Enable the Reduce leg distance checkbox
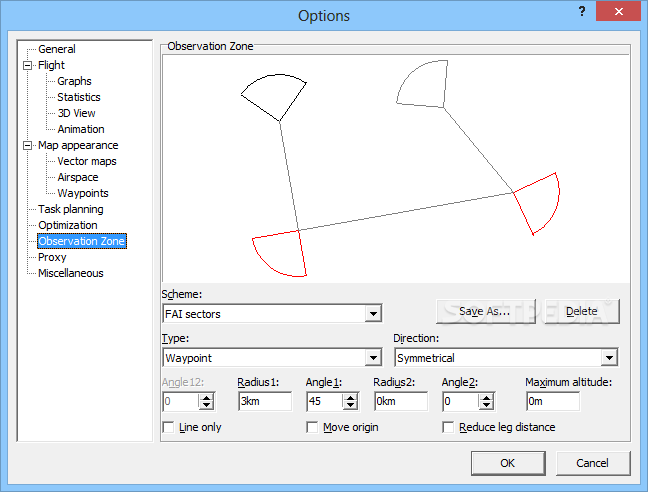Viewport: 648px width, 492px height. pos(448,427)
